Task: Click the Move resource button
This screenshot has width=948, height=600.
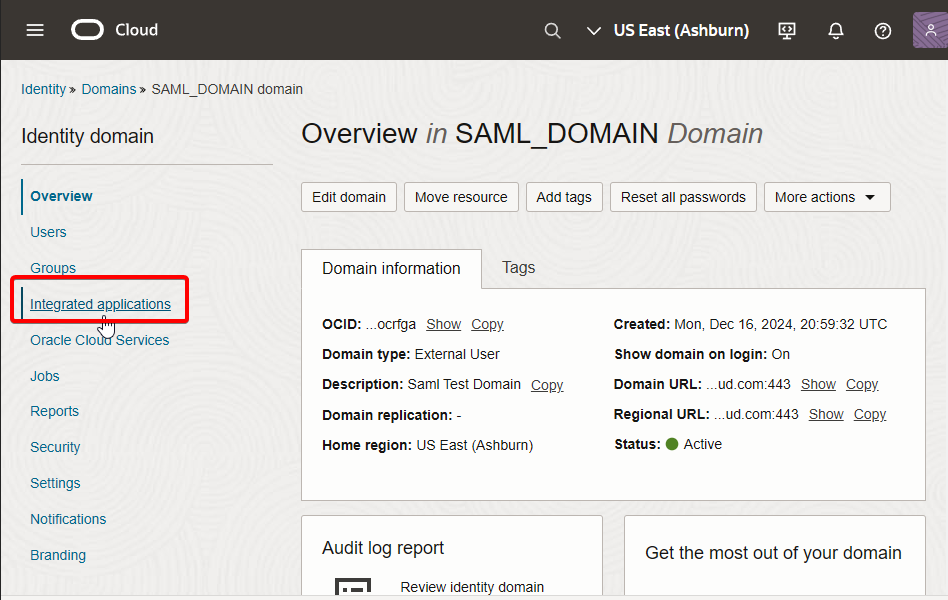Action: tap(461, 197)
